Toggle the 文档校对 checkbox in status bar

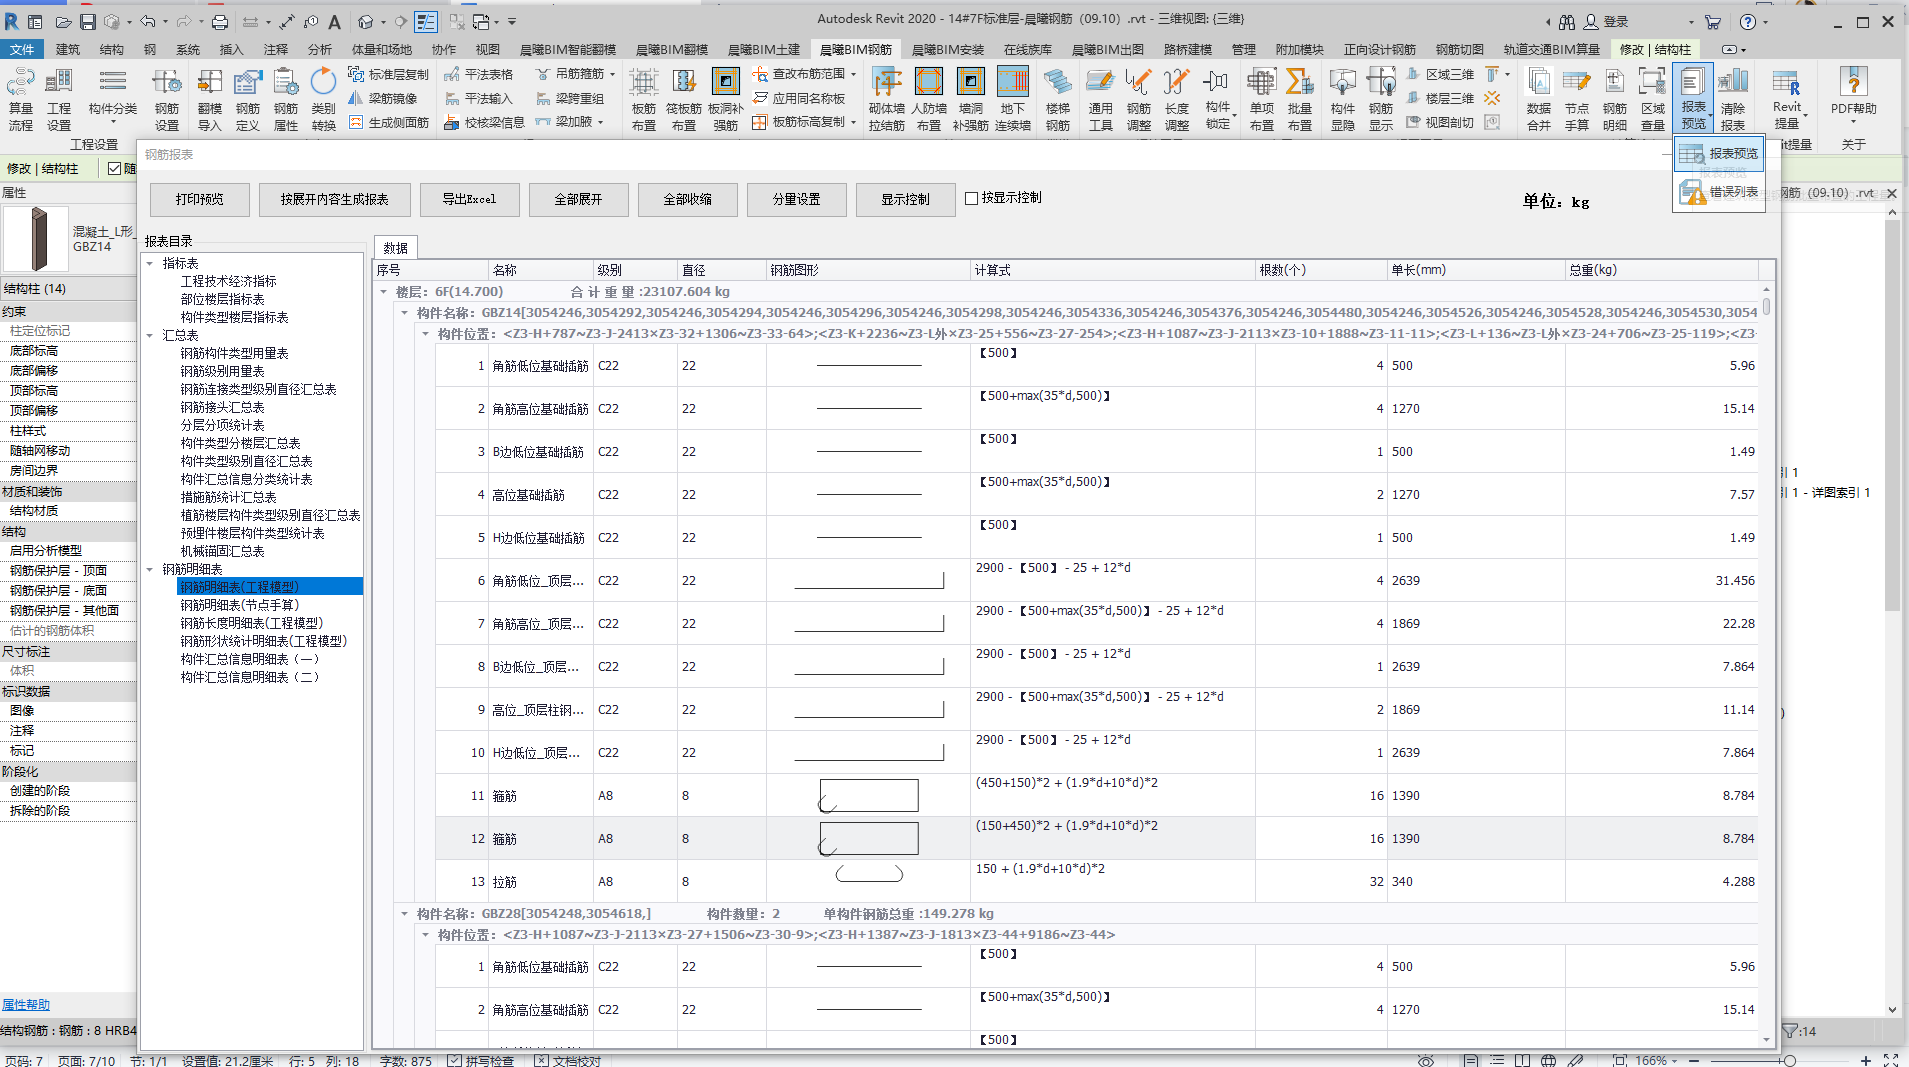point(541,1060)
